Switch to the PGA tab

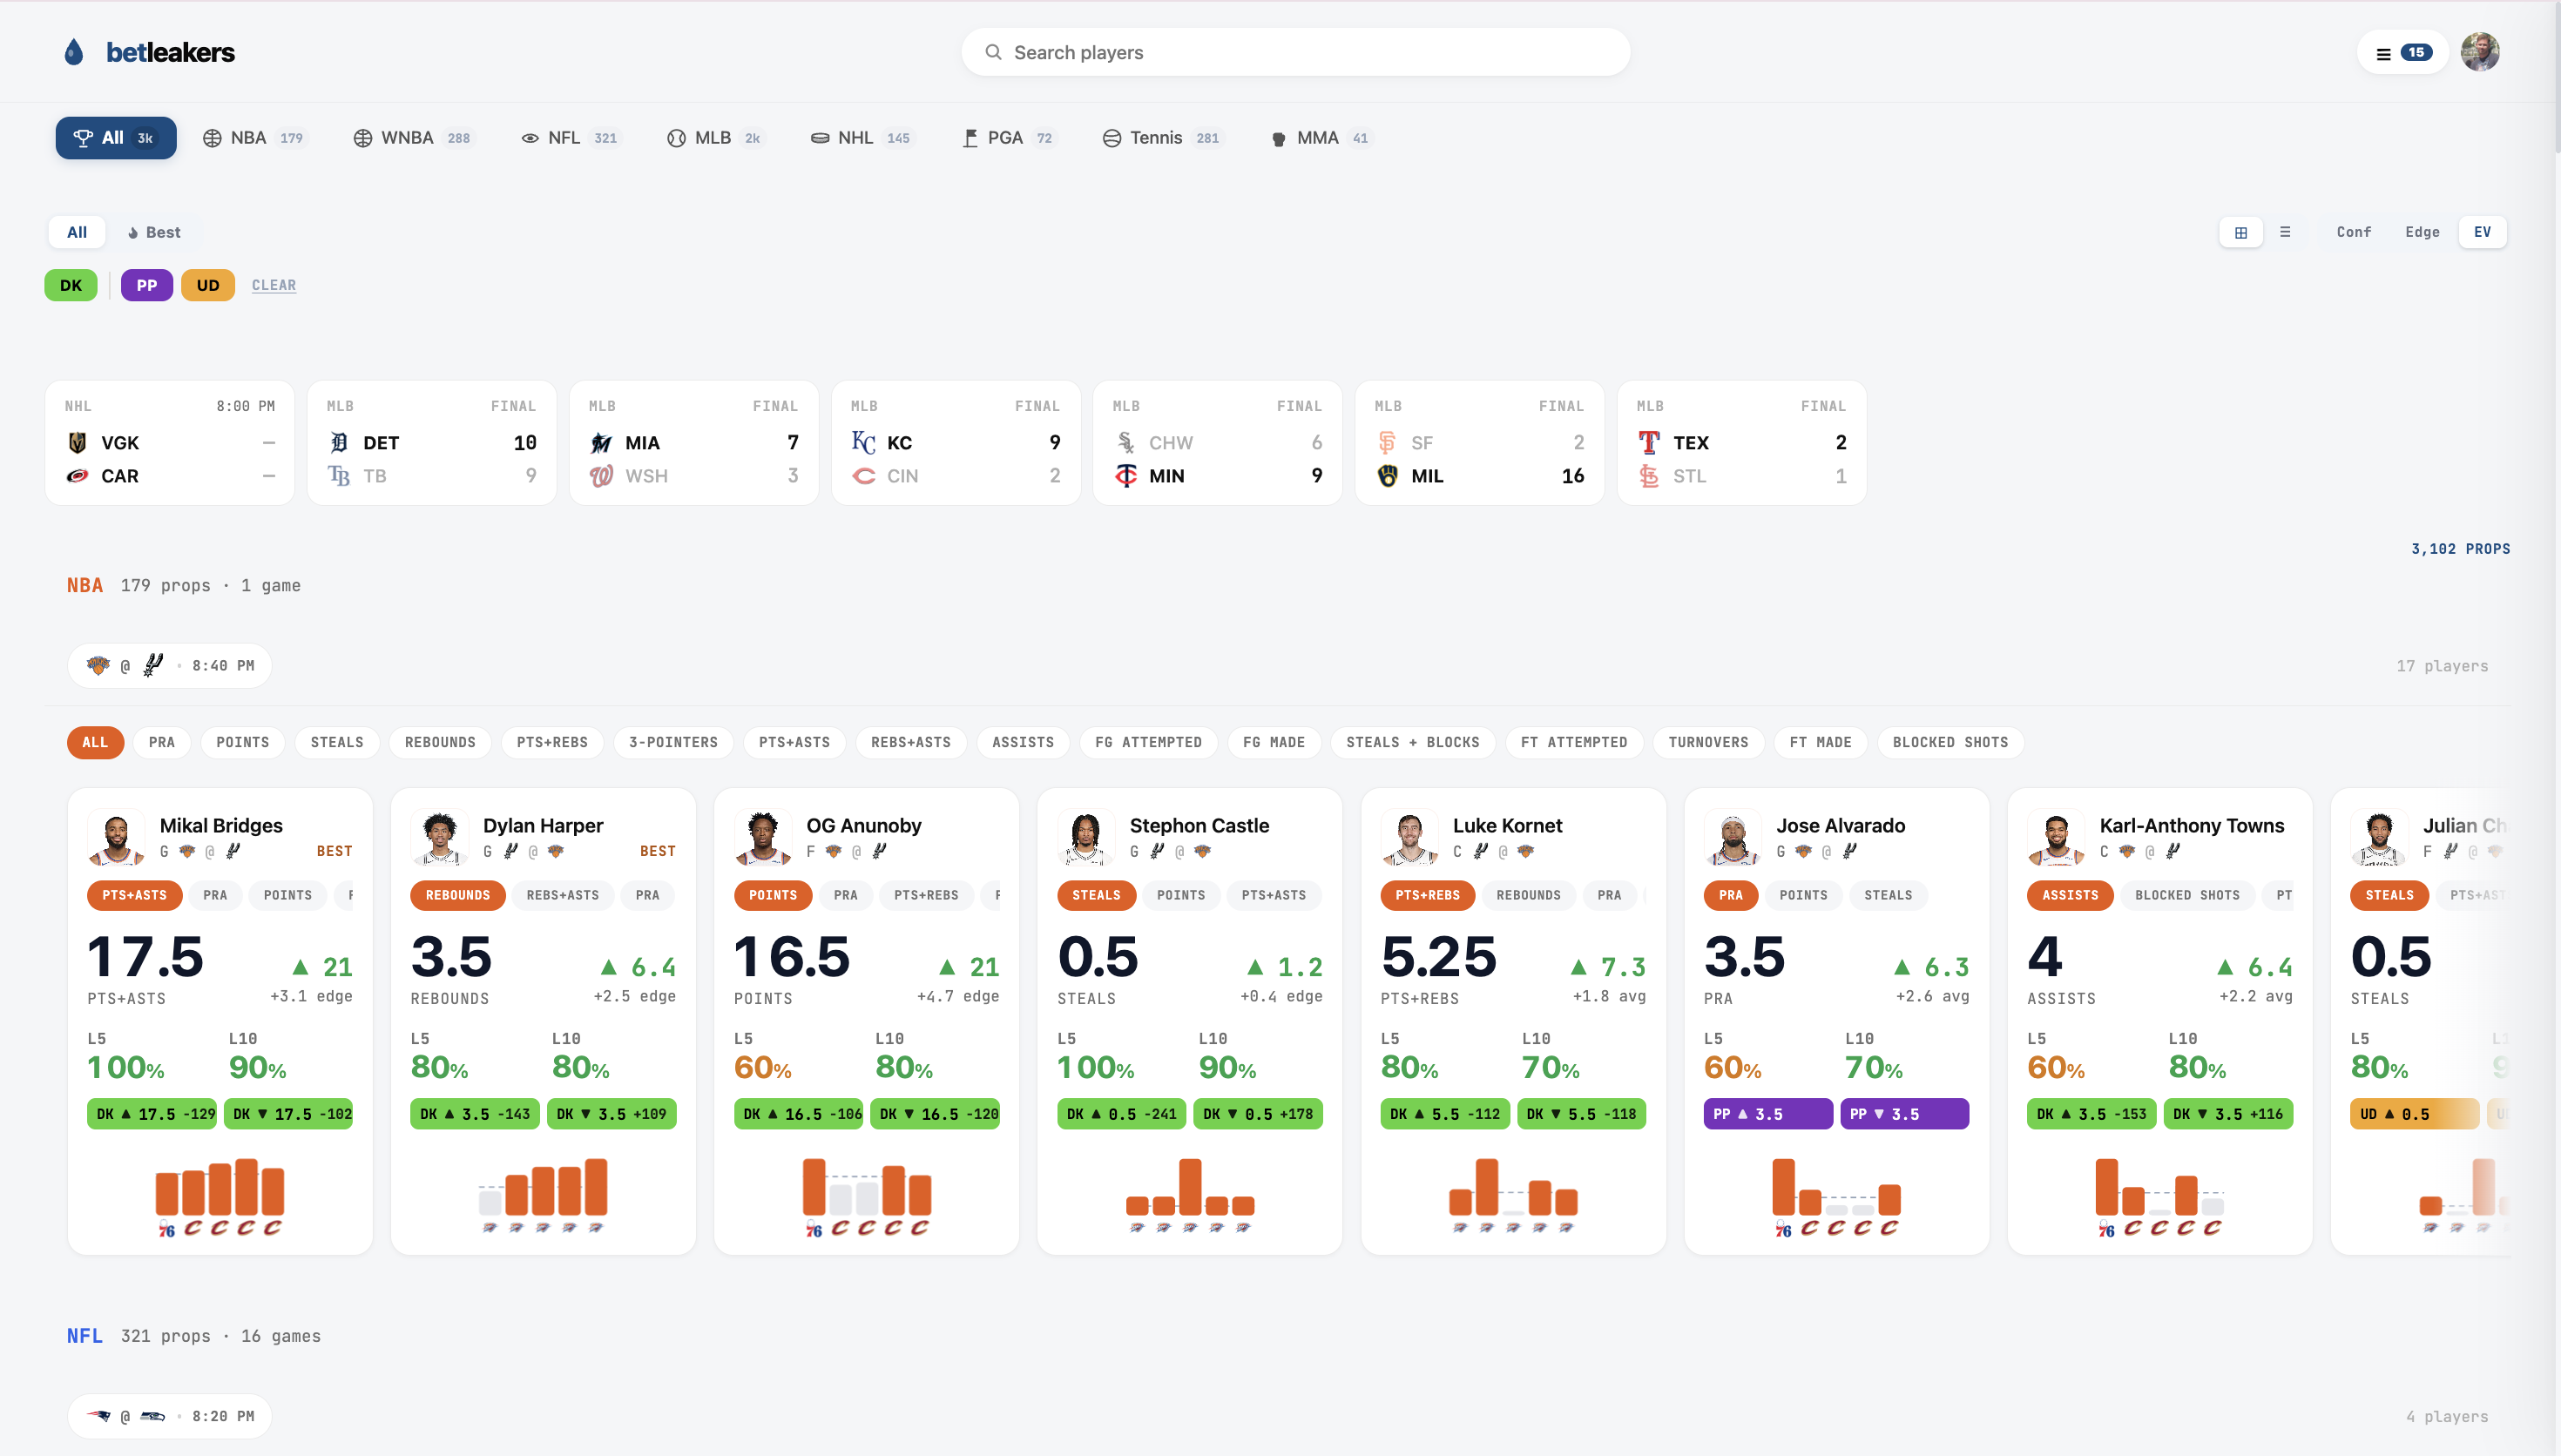[x=1007, y=138]
